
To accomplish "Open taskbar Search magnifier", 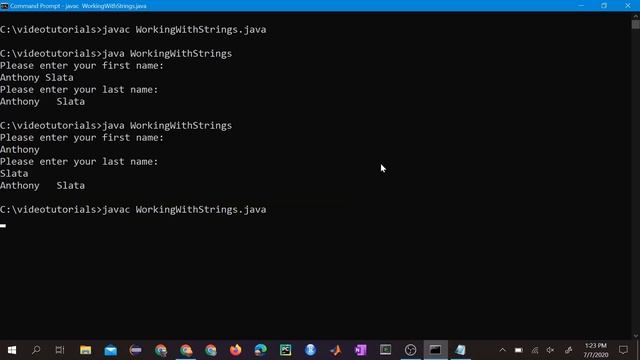I will pos(36,350).
